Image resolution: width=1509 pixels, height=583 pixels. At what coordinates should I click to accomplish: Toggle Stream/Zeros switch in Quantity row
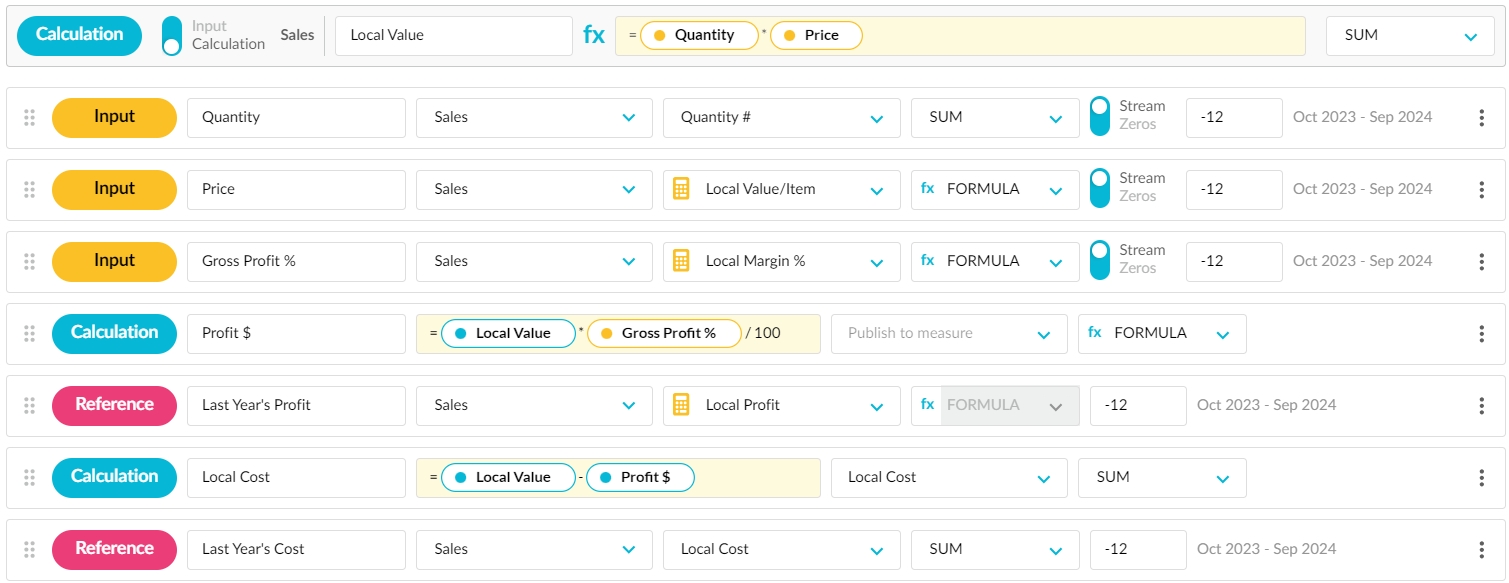click(x=1099, y=116)
